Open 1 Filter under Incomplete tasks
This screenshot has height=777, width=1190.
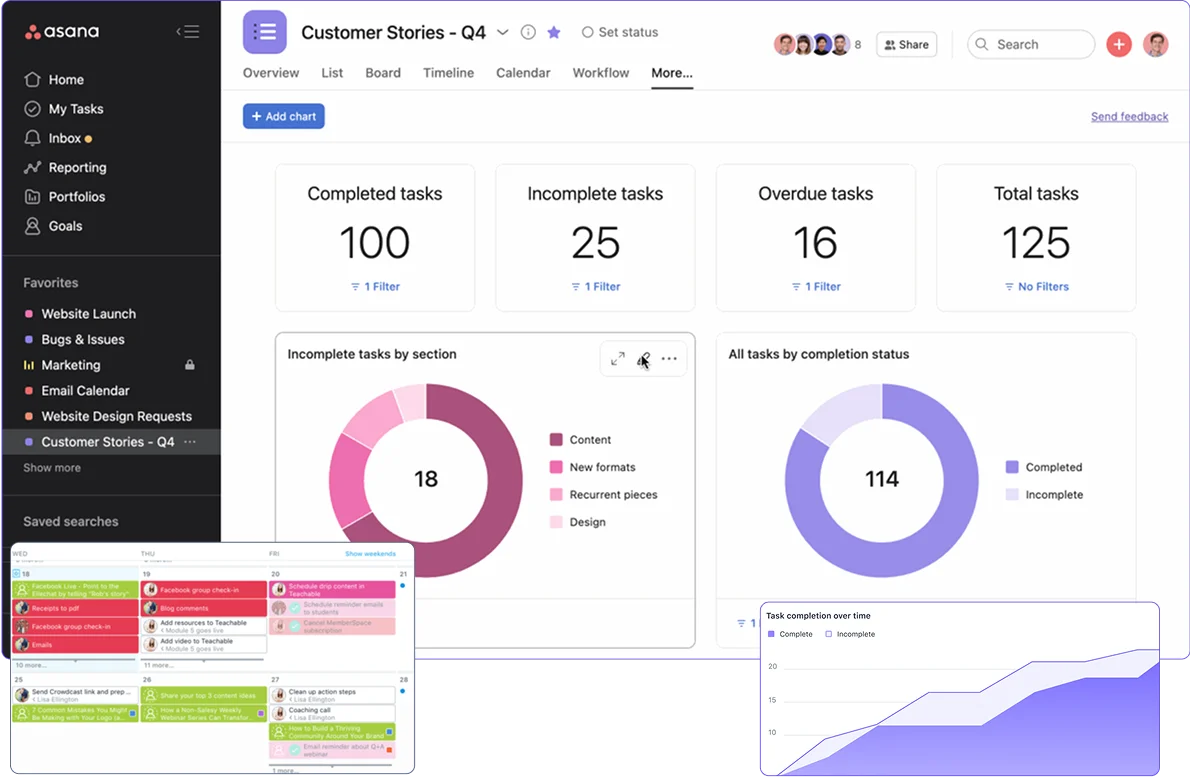click(x=595, y=286)
